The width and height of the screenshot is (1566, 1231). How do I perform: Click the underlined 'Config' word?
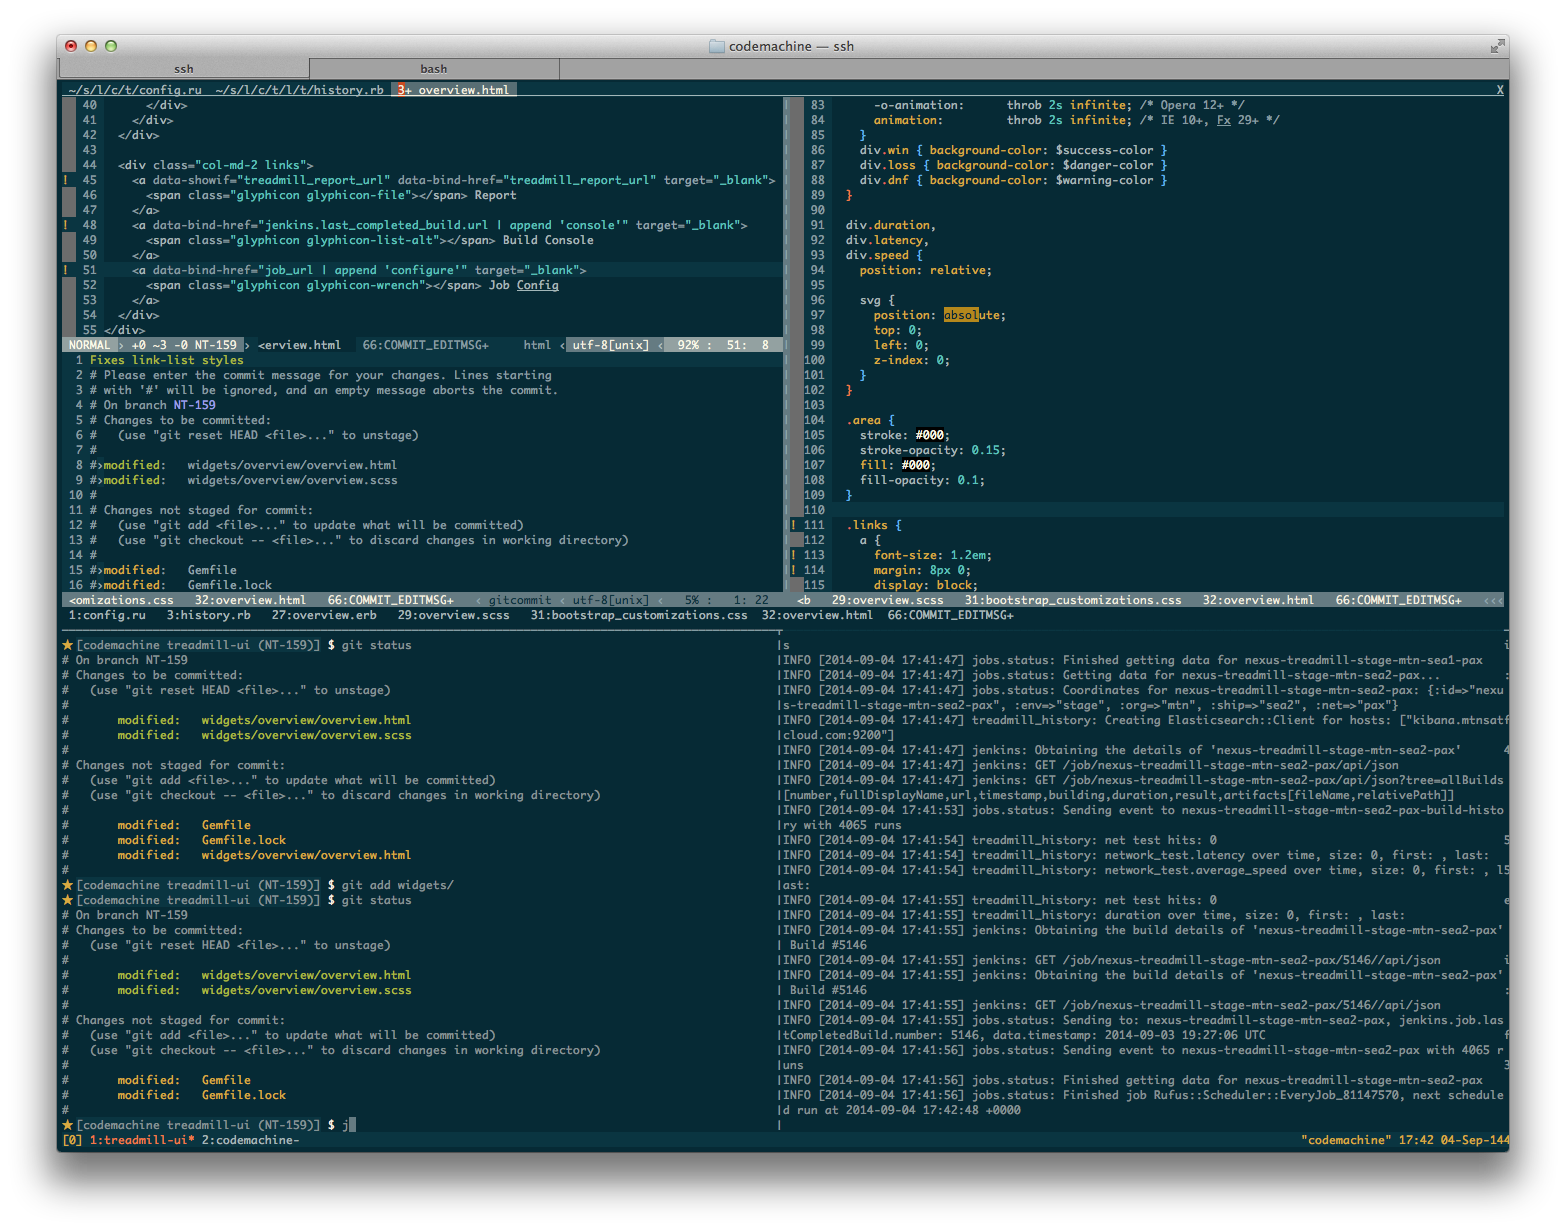(538, 285)
